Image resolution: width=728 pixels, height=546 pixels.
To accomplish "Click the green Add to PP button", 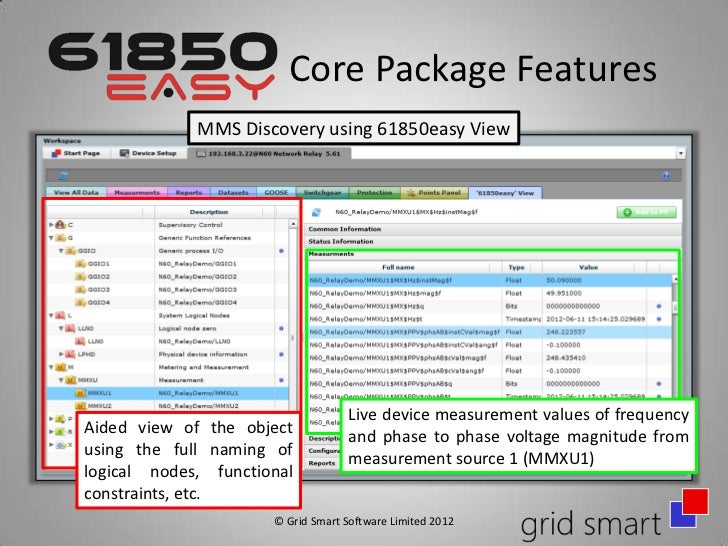I will tap(646, 212).
